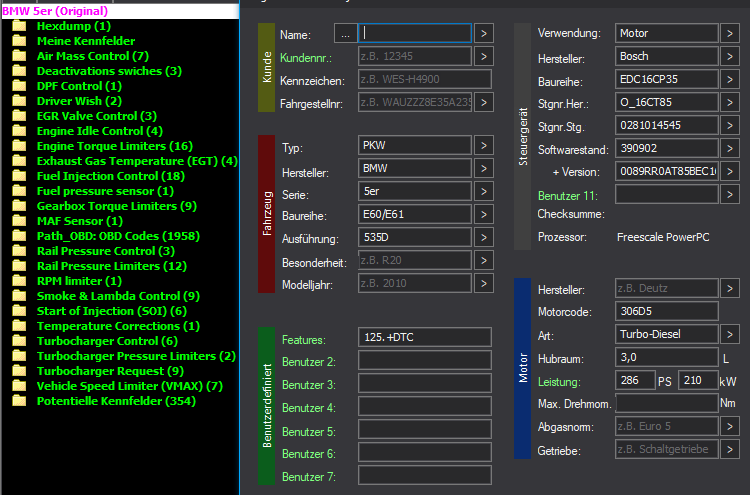Open the Serie 5er arrow button
The width and height of the screenshot is (750, 495).
(x=484, y=191)
